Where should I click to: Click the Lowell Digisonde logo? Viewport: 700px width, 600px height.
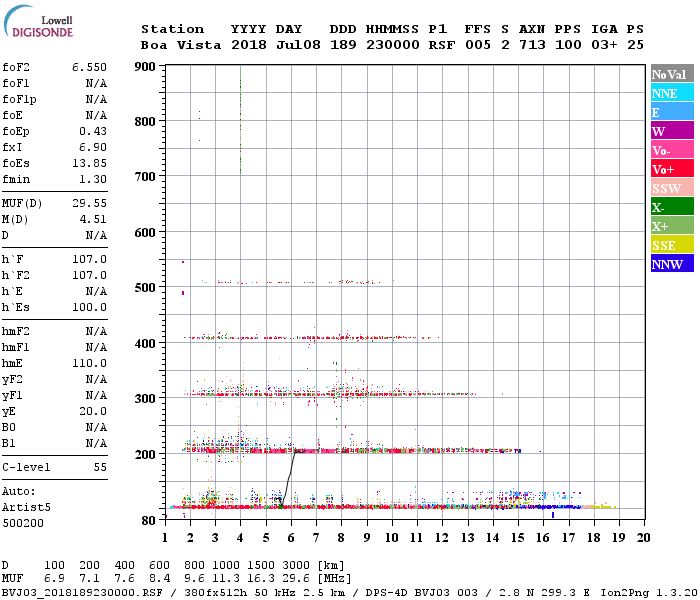click(x=38, y=22)
